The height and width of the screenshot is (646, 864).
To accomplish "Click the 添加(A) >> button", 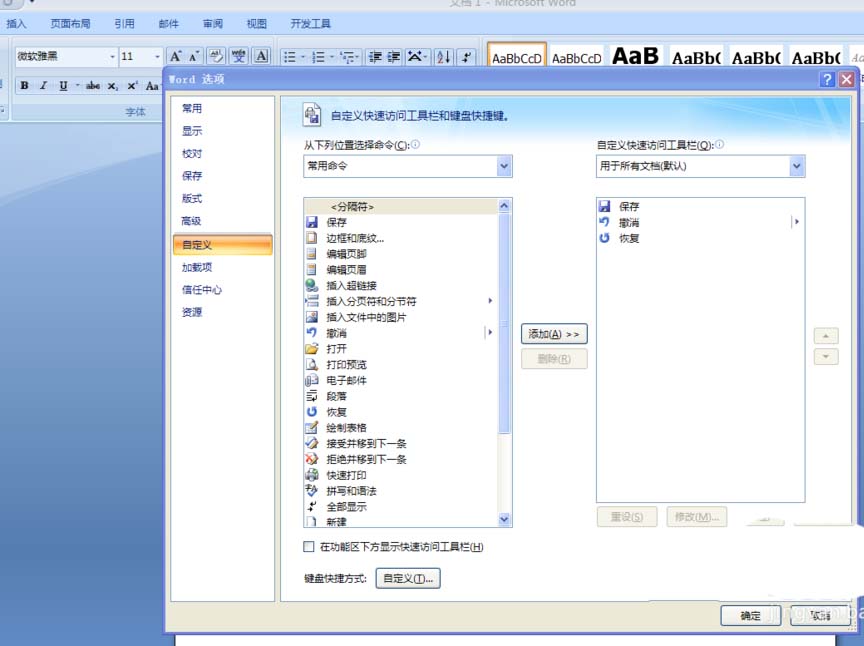I will click(554, 334).
